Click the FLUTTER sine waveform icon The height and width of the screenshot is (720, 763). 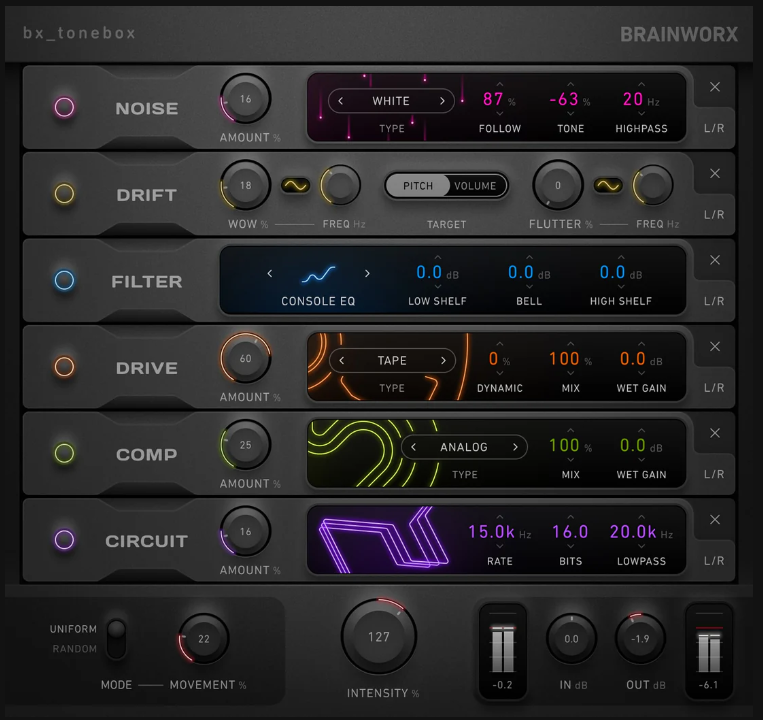click(608, 185)
